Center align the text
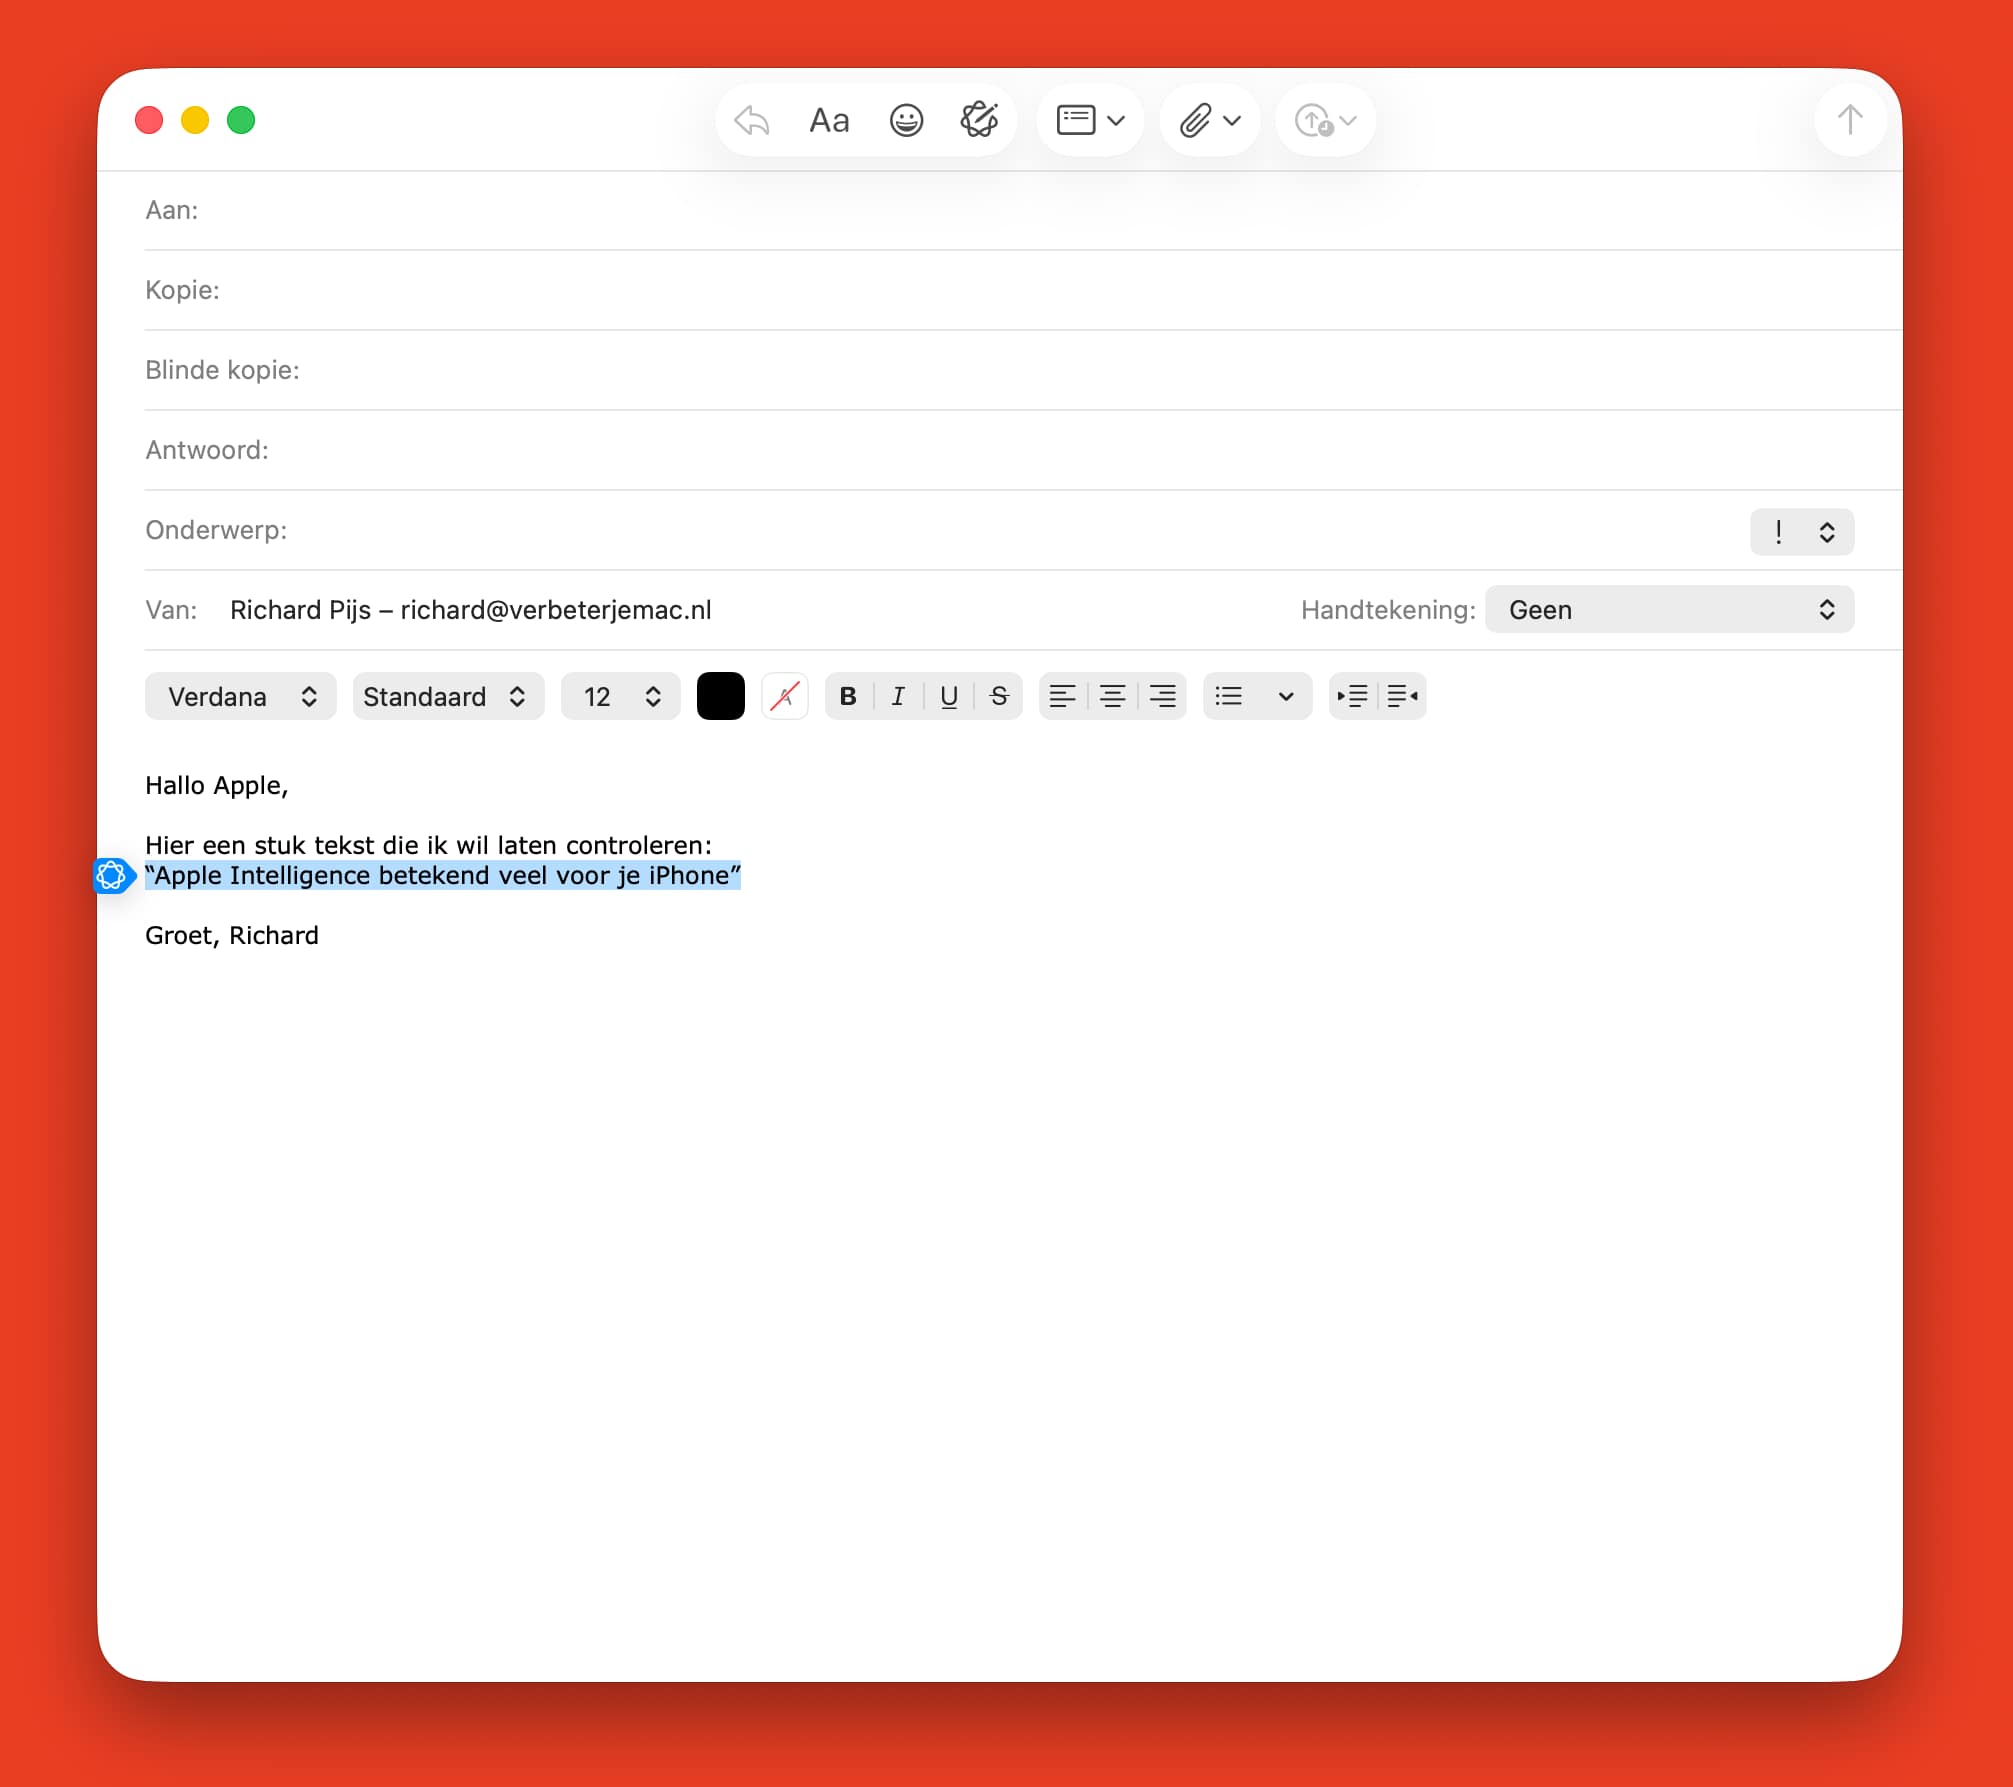2013x1787 pixels. [1112, 696]
